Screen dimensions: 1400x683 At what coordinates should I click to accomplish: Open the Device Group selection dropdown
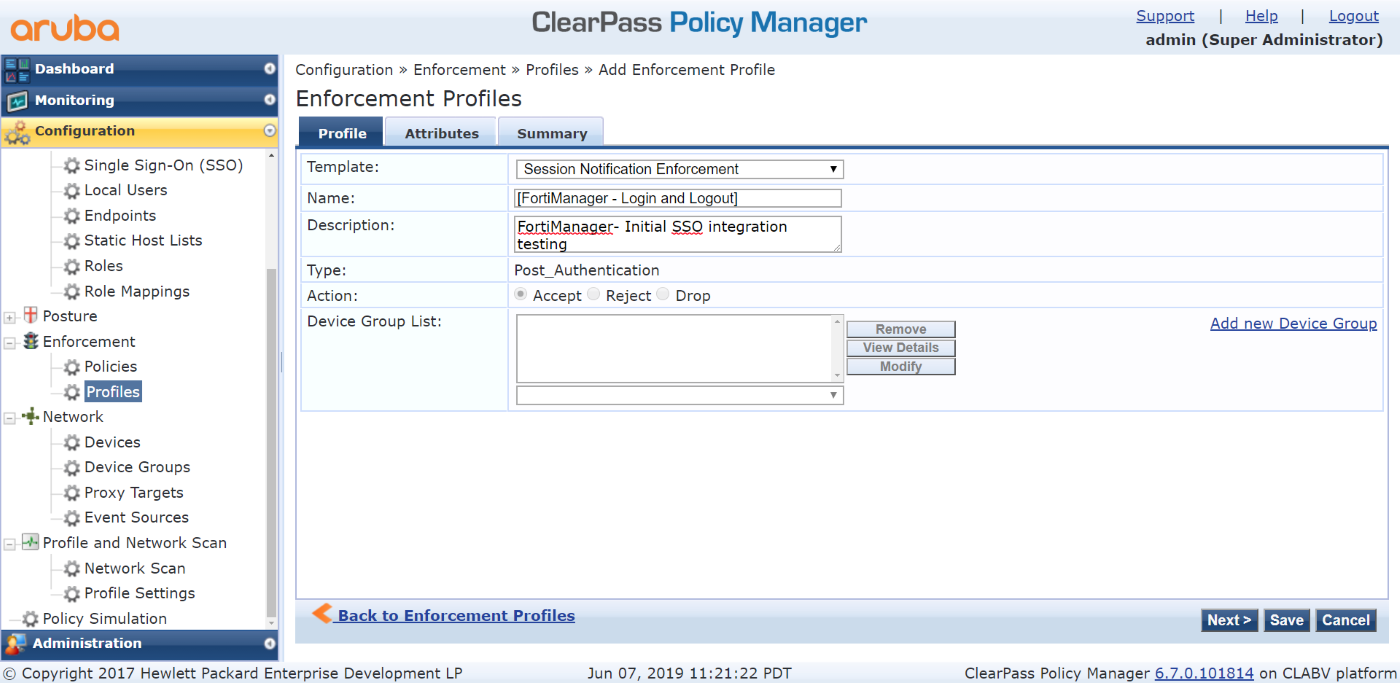click(x=680, y=396)
